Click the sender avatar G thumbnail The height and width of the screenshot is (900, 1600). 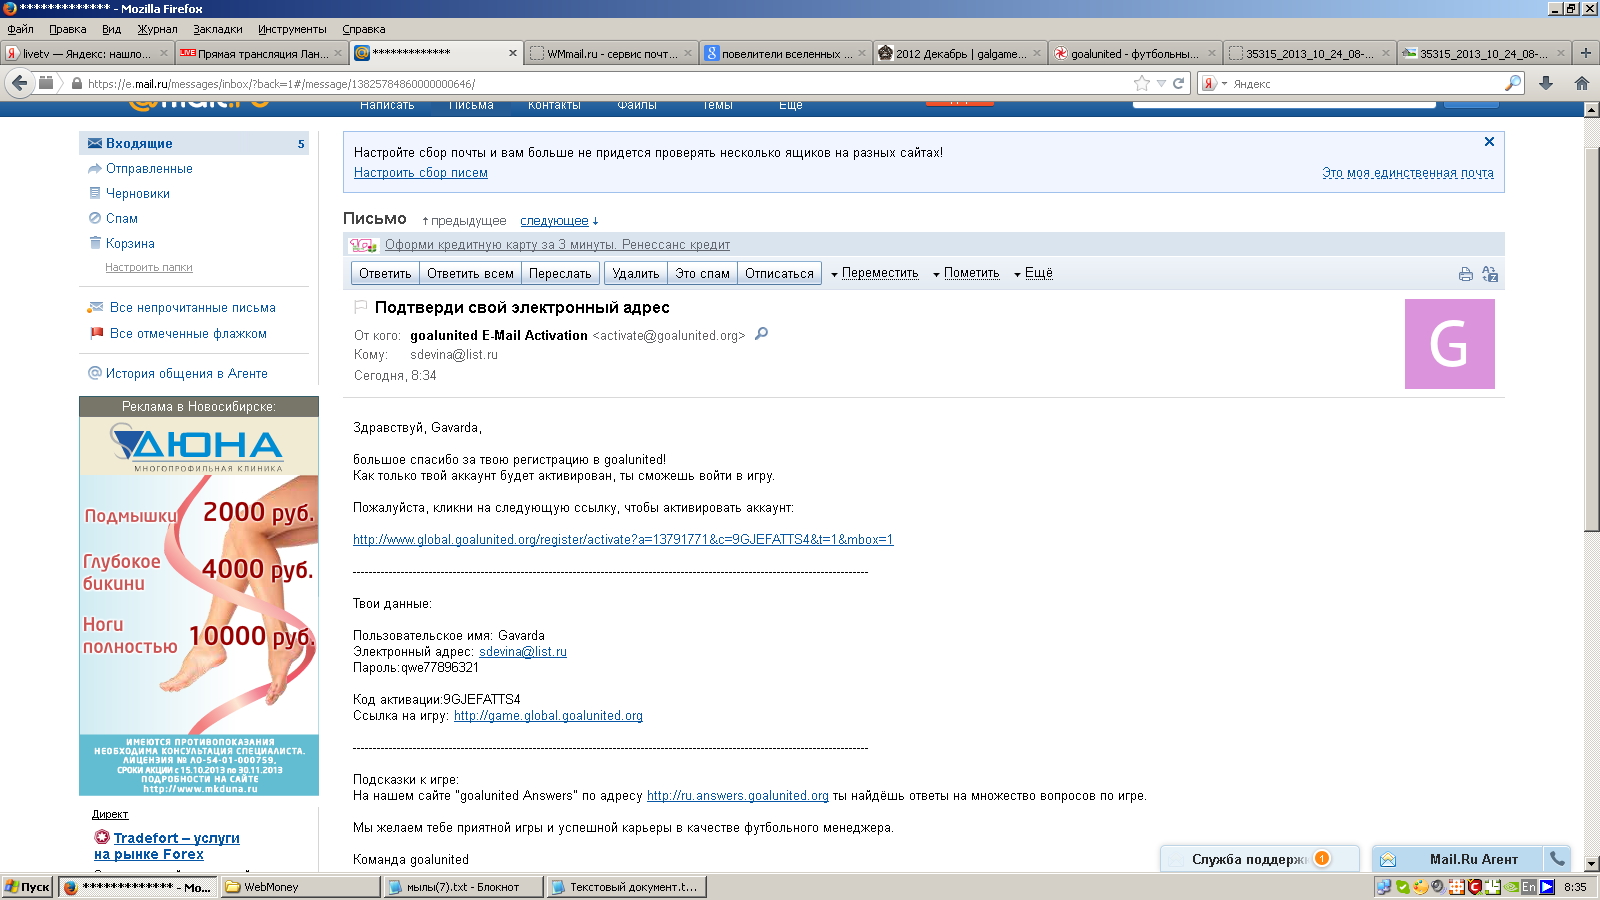(1450, 344)
